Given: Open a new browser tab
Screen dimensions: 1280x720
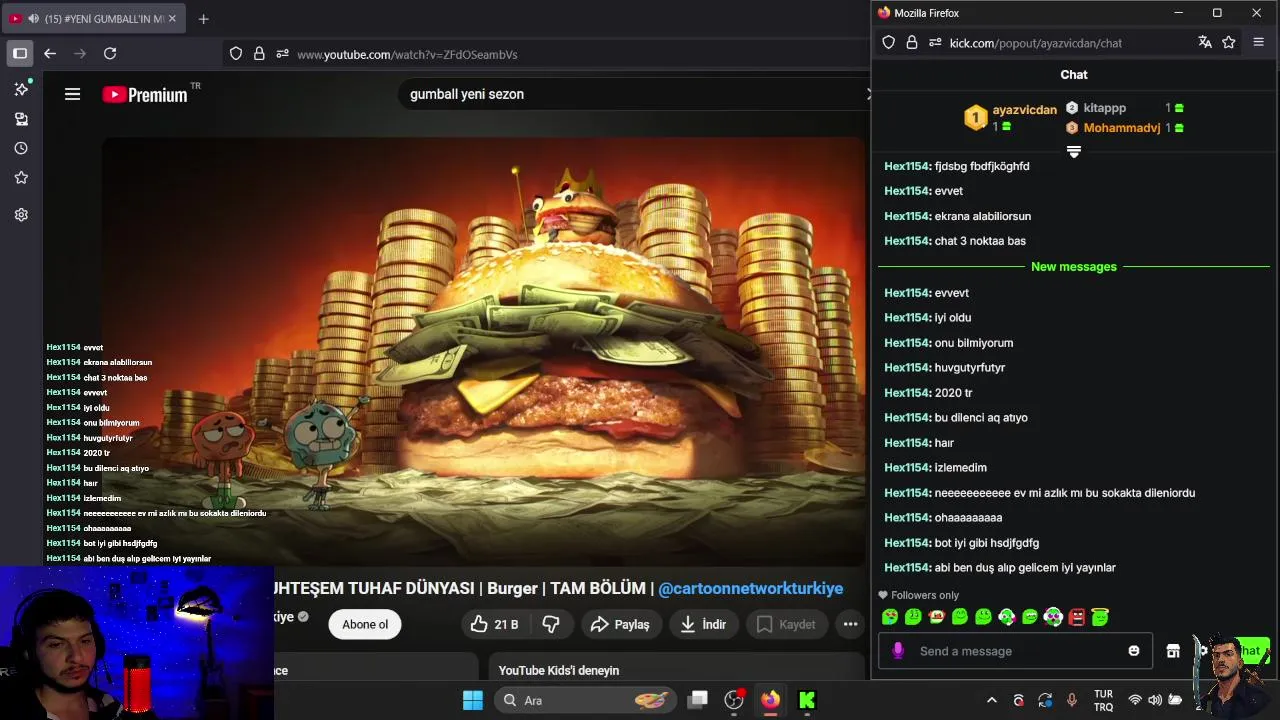Looking at the screenshot, I should (204, 19).
